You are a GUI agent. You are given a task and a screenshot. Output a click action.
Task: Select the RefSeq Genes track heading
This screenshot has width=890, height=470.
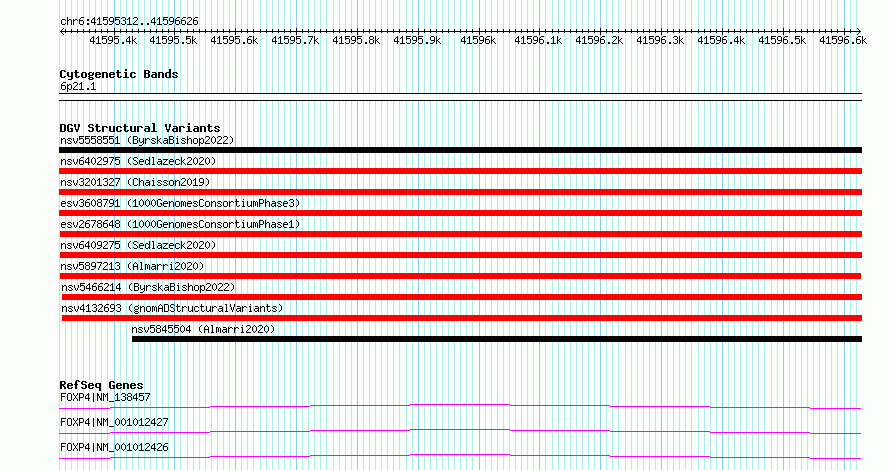coord(101,385)
